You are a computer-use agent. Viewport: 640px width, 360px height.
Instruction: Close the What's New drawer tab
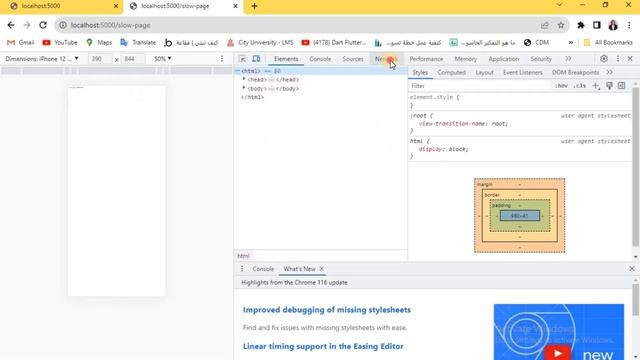click(322, 269)
